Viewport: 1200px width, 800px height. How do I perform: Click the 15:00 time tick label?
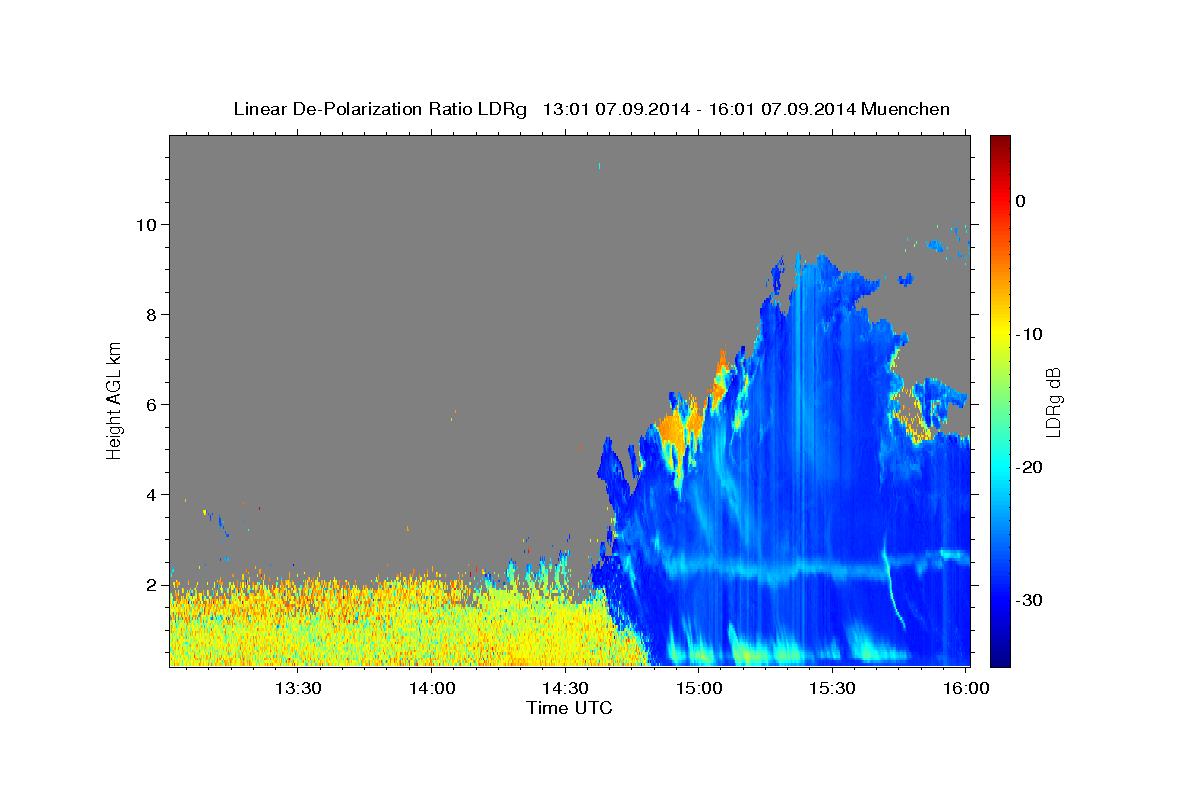coord(698,688)
